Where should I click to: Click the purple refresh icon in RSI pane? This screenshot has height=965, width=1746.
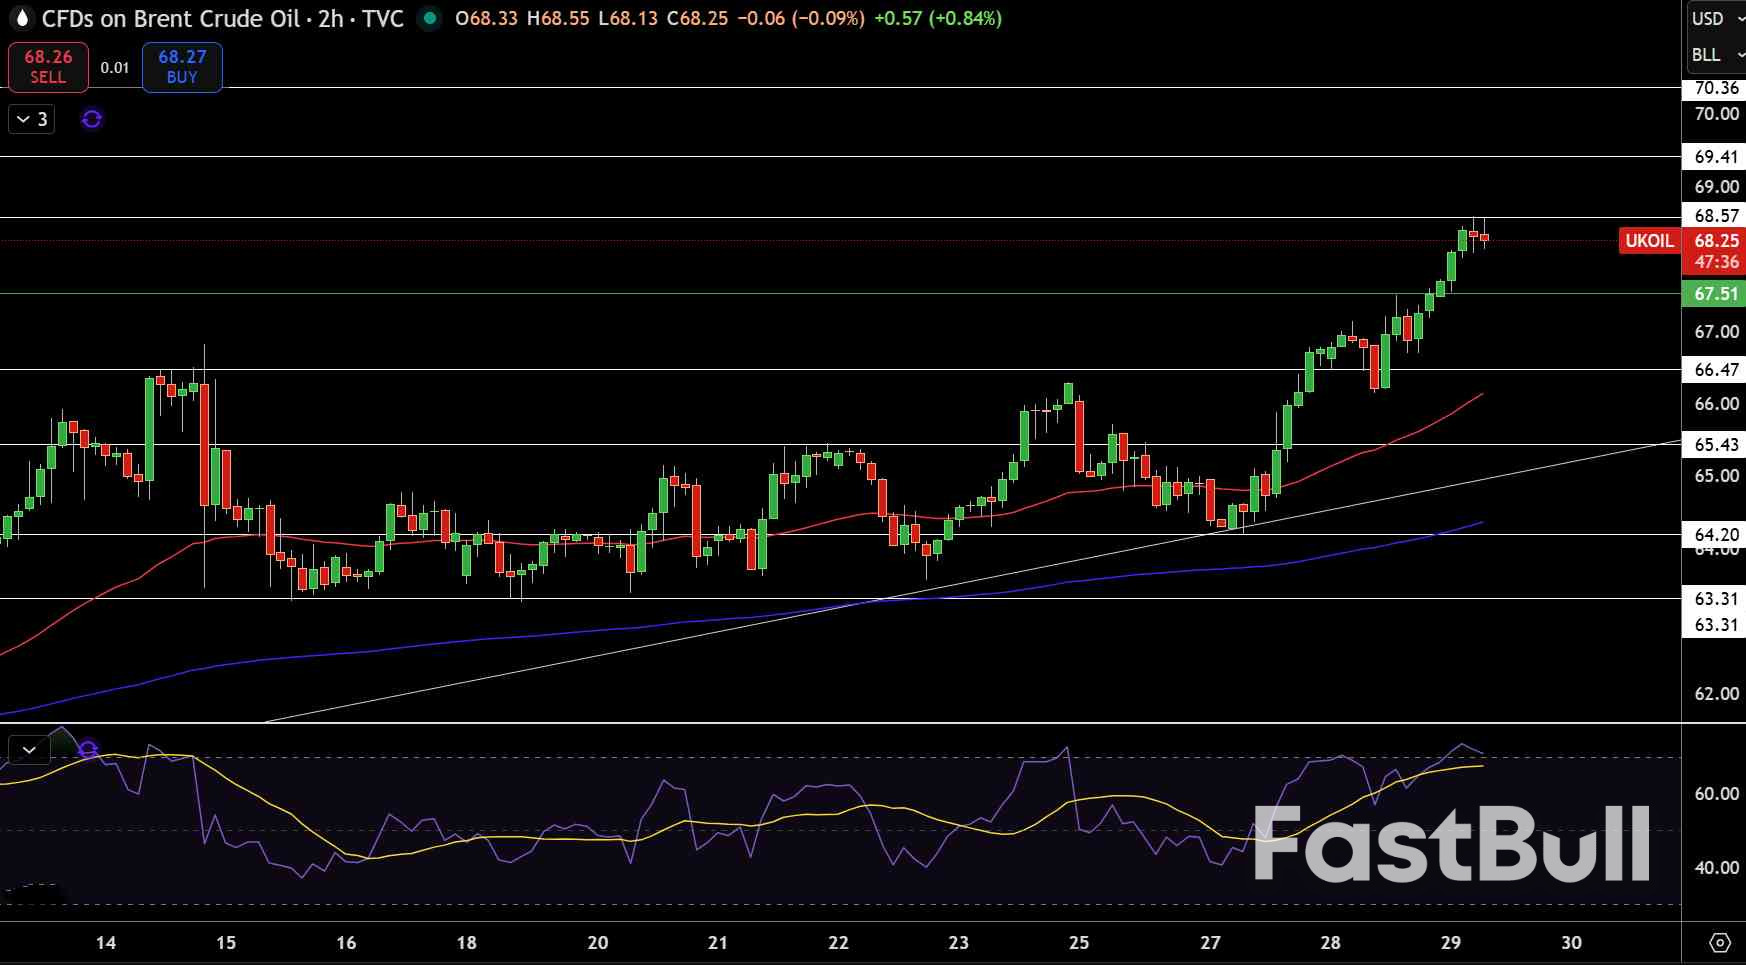click(88, 748)
